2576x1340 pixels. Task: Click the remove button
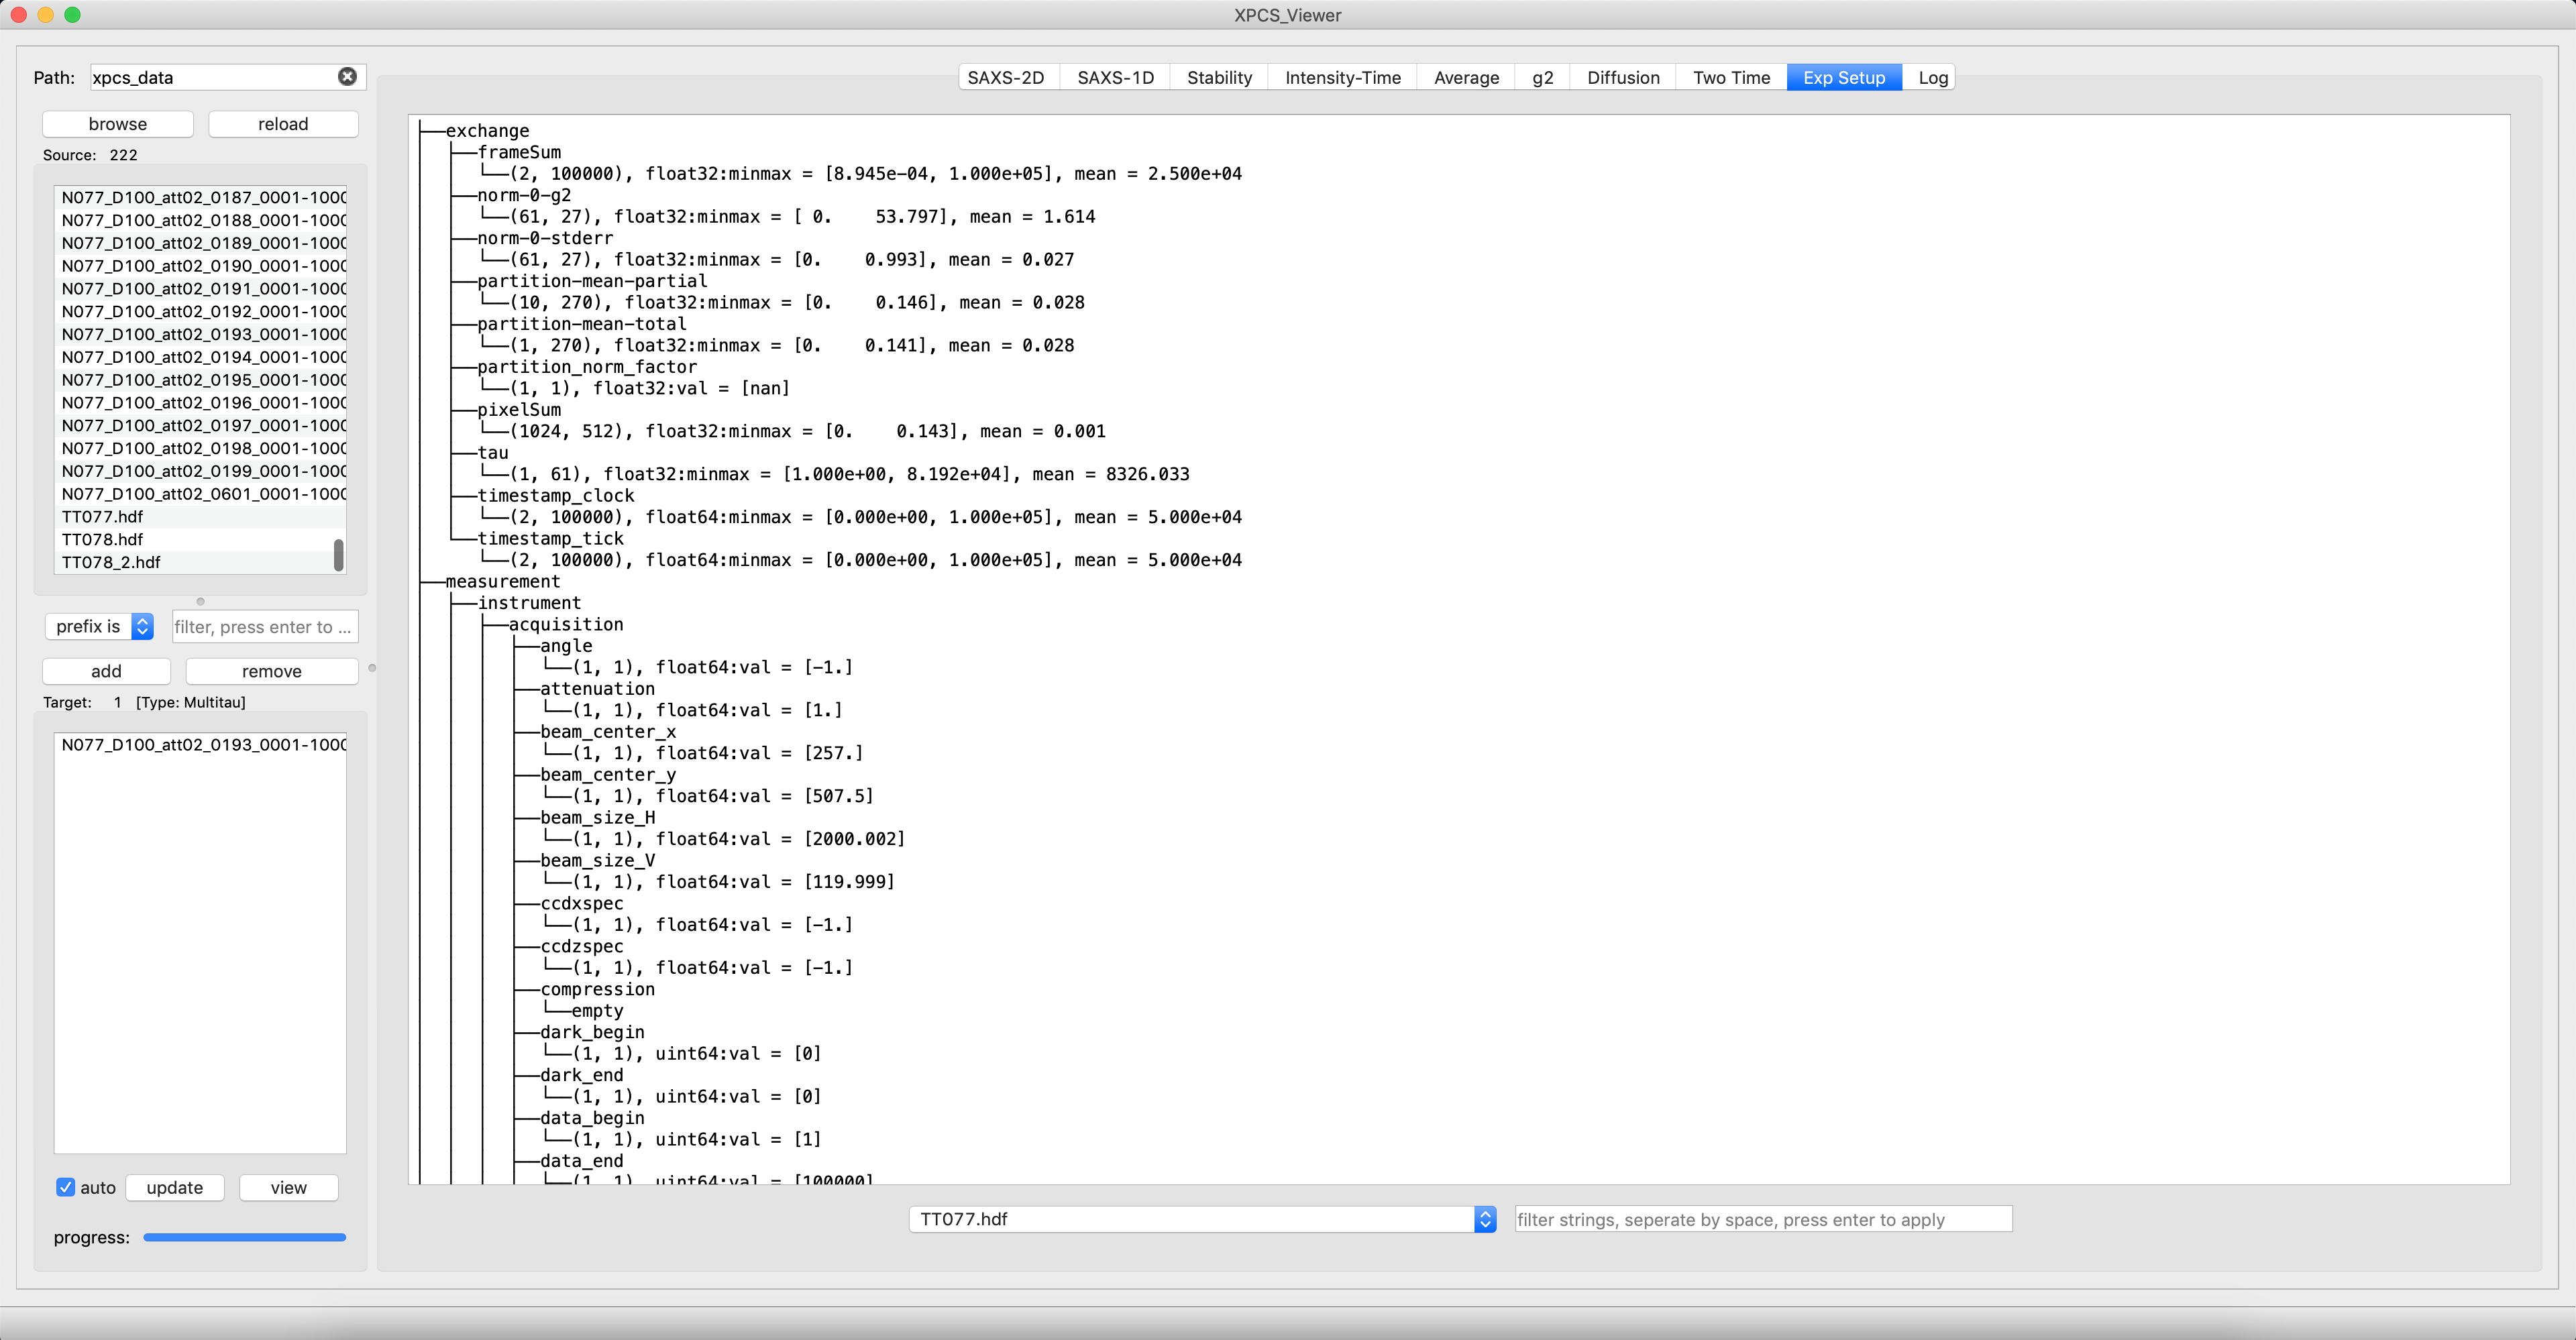(271, 671)
